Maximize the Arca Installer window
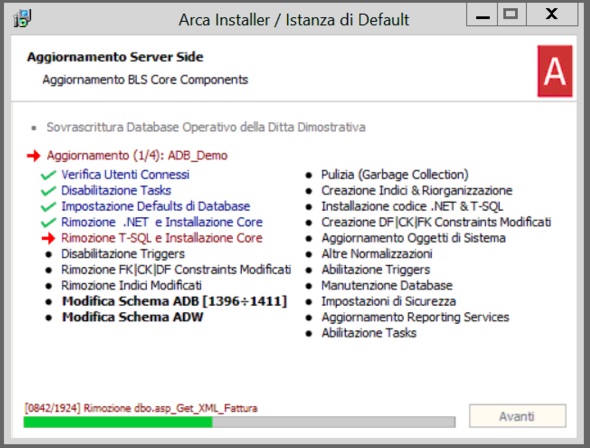Screen dimensions: 590x448 click(511, 15)
